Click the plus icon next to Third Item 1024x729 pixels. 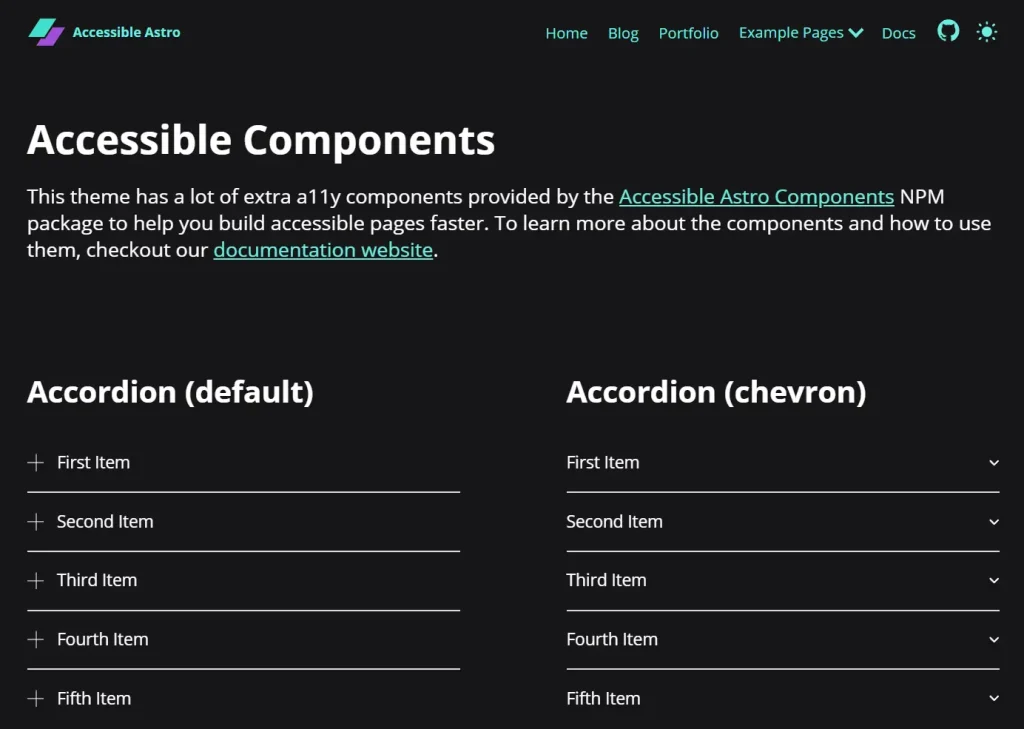34,580
